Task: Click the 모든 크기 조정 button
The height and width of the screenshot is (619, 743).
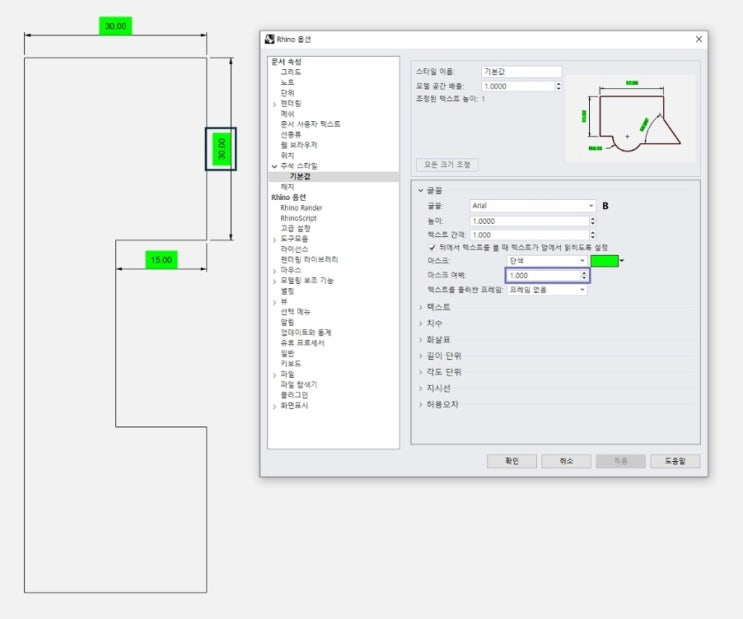Action: pyautogui.click(x=447, y=164)
